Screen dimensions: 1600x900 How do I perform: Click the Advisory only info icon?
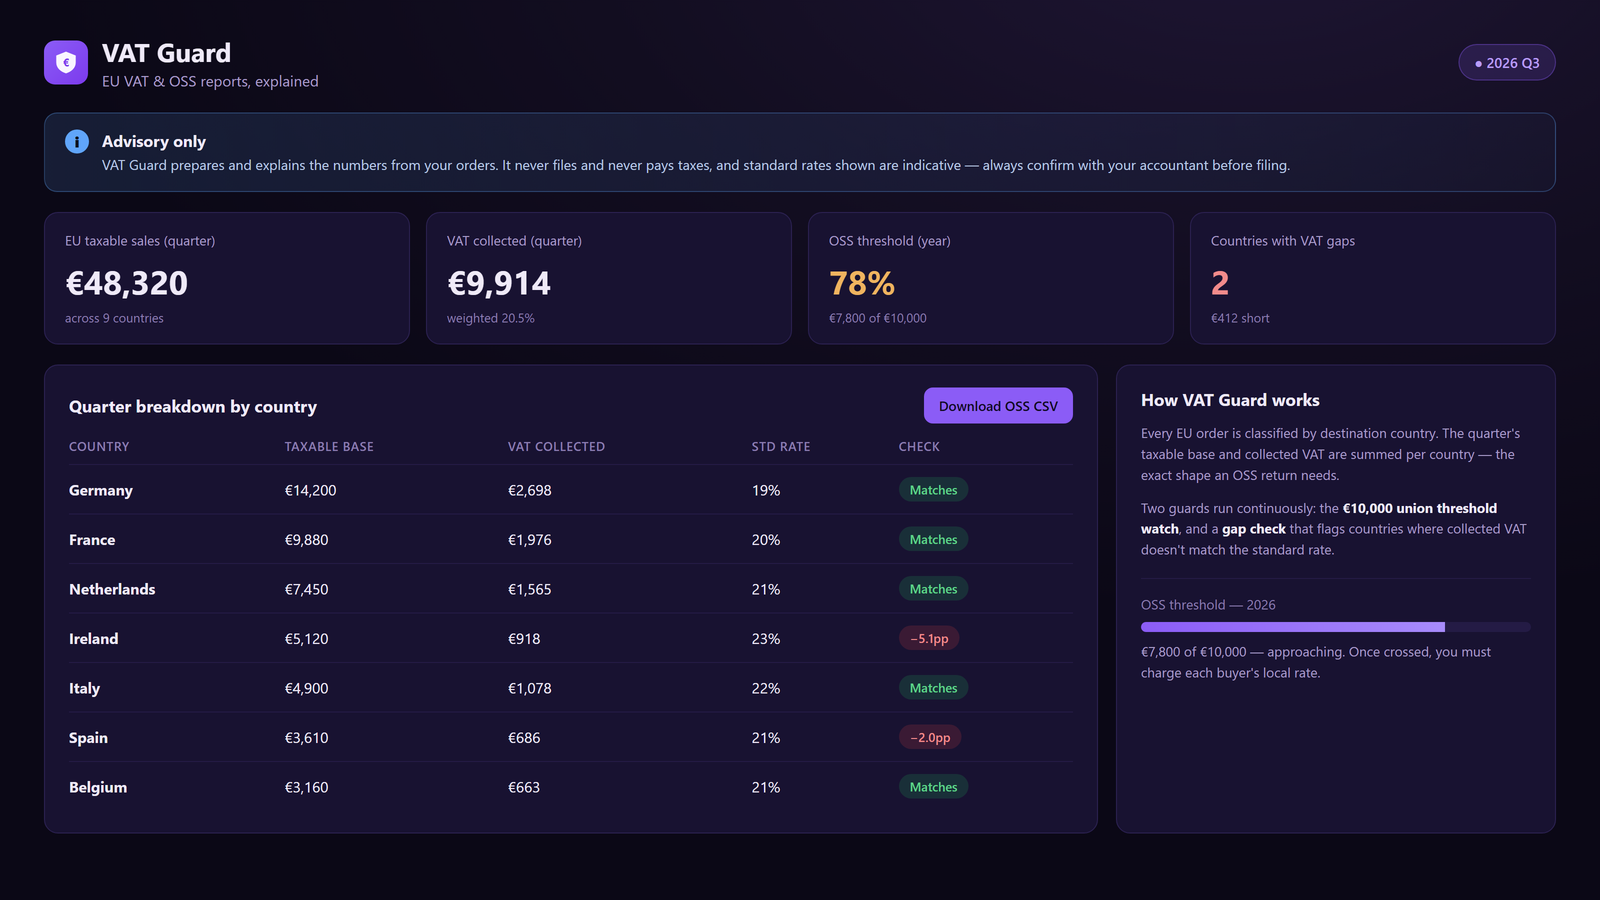tap(77, 142)
